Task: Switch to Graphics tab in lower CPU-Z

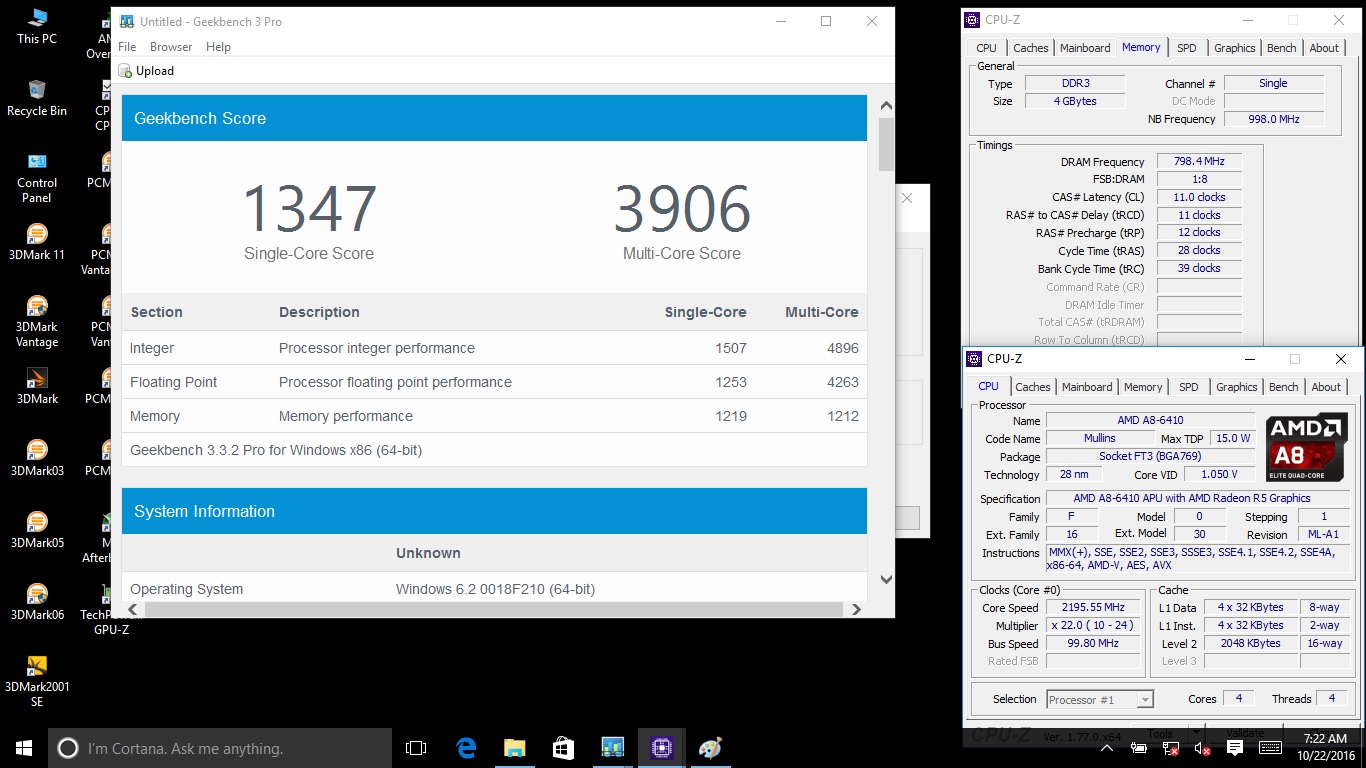Action: point(1236,387)
